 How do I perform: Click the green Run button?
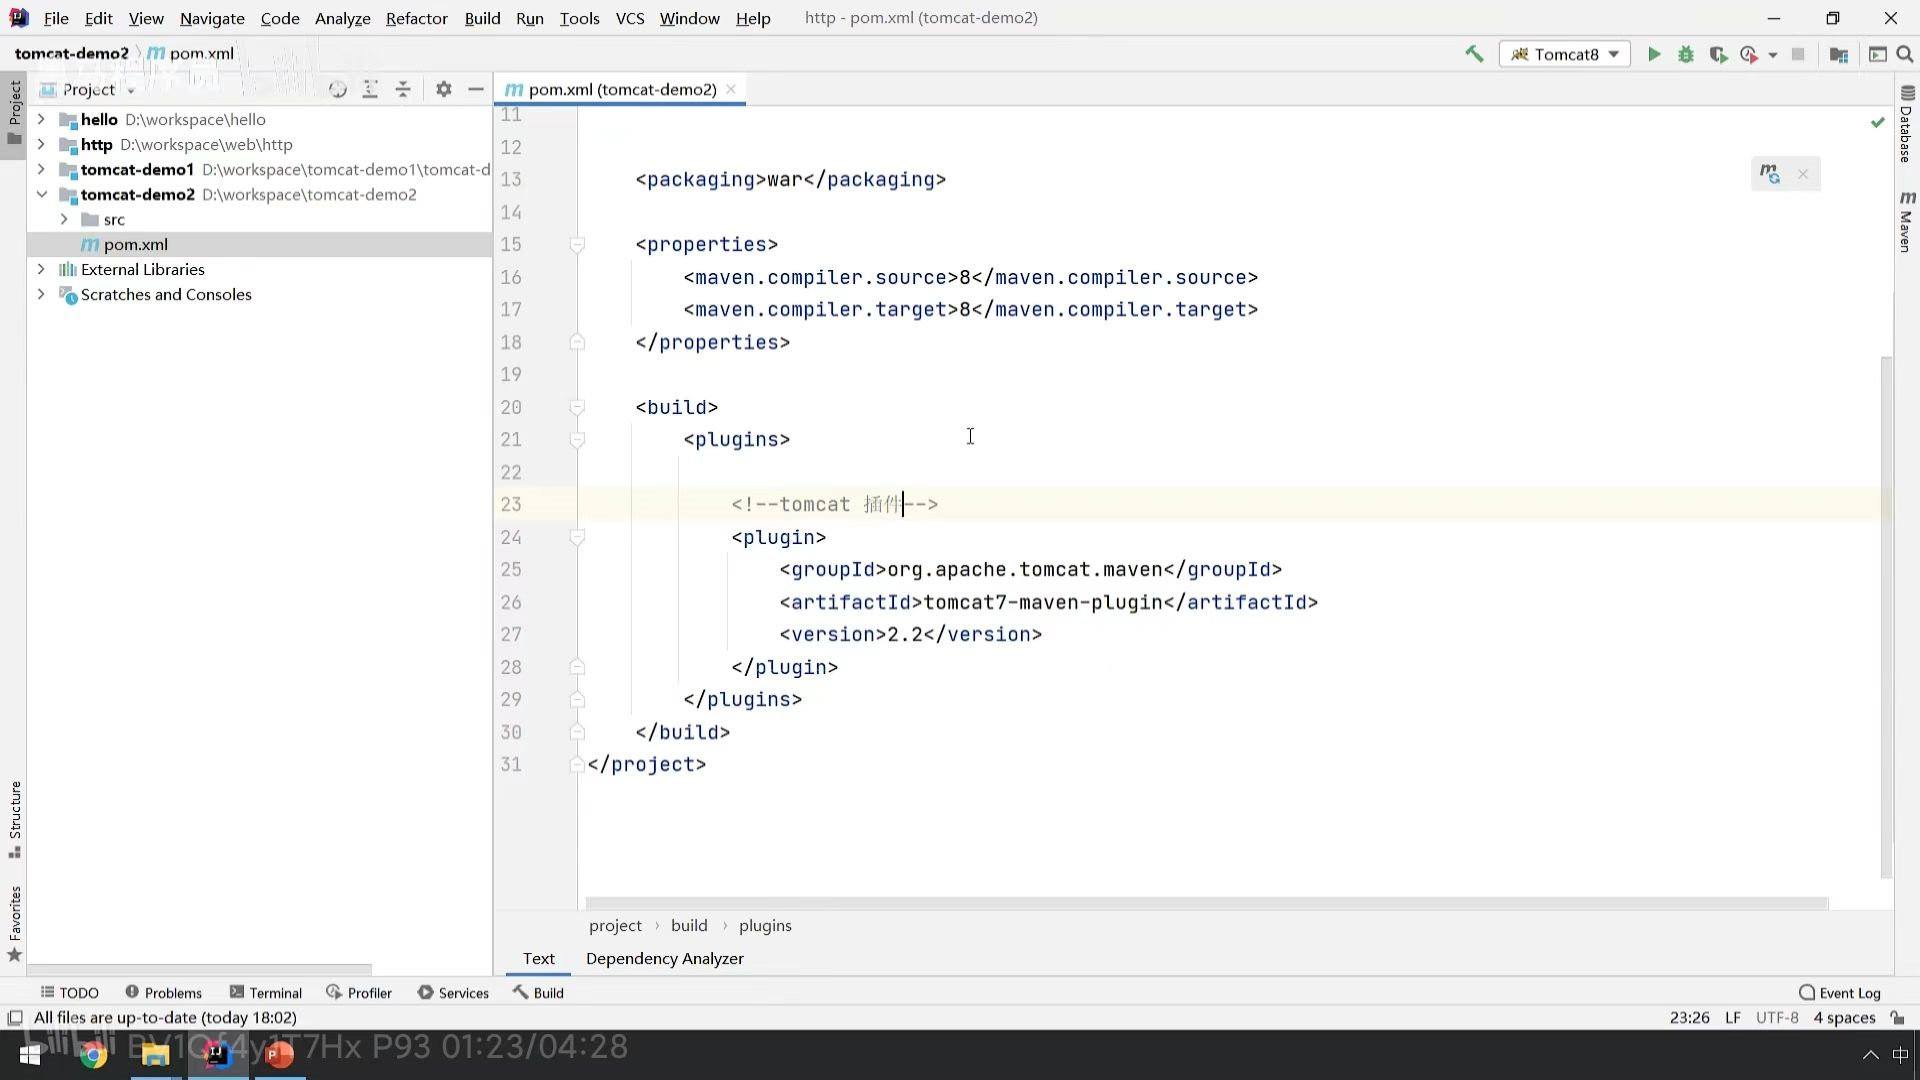[1654, 55]
